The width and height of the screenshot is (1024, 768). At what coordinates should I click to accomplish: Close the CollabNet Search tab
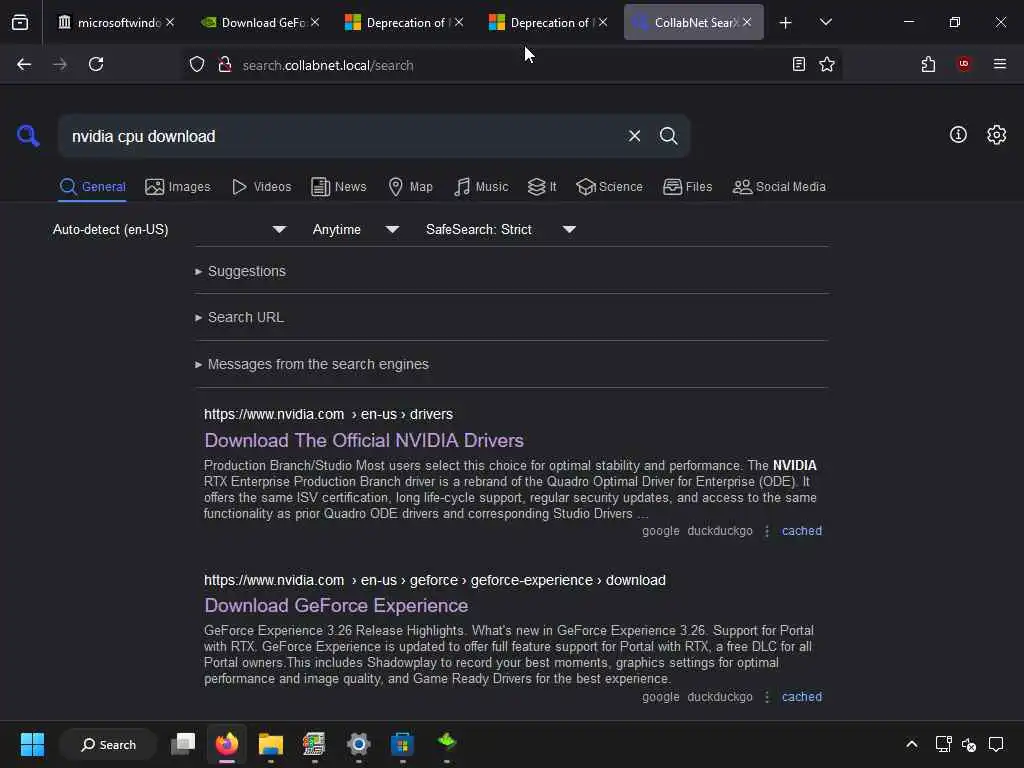746,22
